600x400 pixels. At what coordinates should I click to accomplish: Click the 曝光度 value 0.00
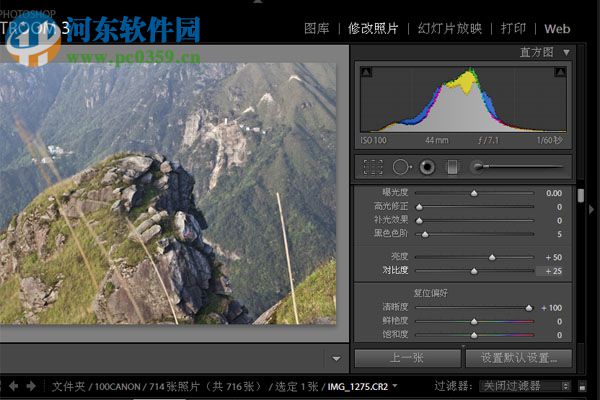pyautogui.click(x=554, y=193)
